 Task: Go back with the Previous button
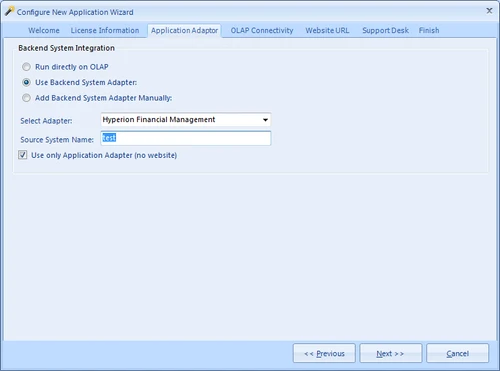[x=324, y=353]
